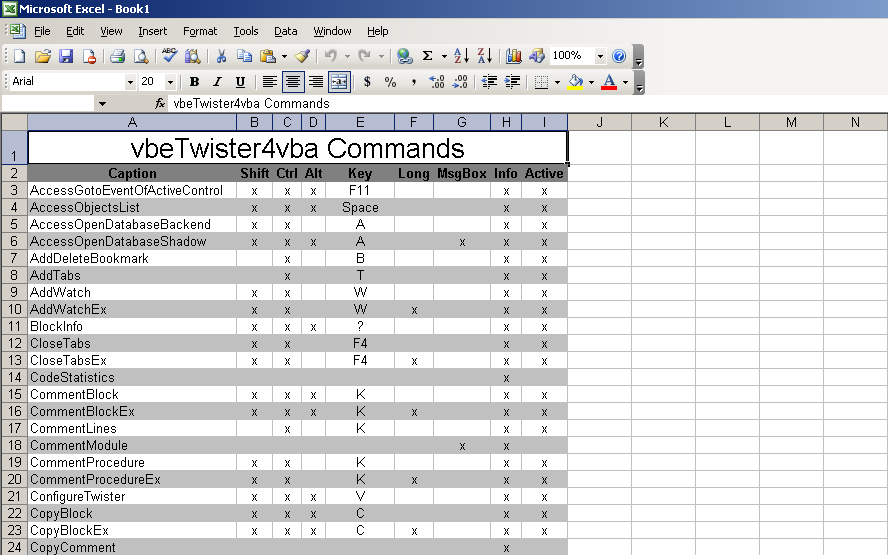This screenshot has width=888, height=555.
Task: Create a new blank workbook
Action: [x=20, y=56]
